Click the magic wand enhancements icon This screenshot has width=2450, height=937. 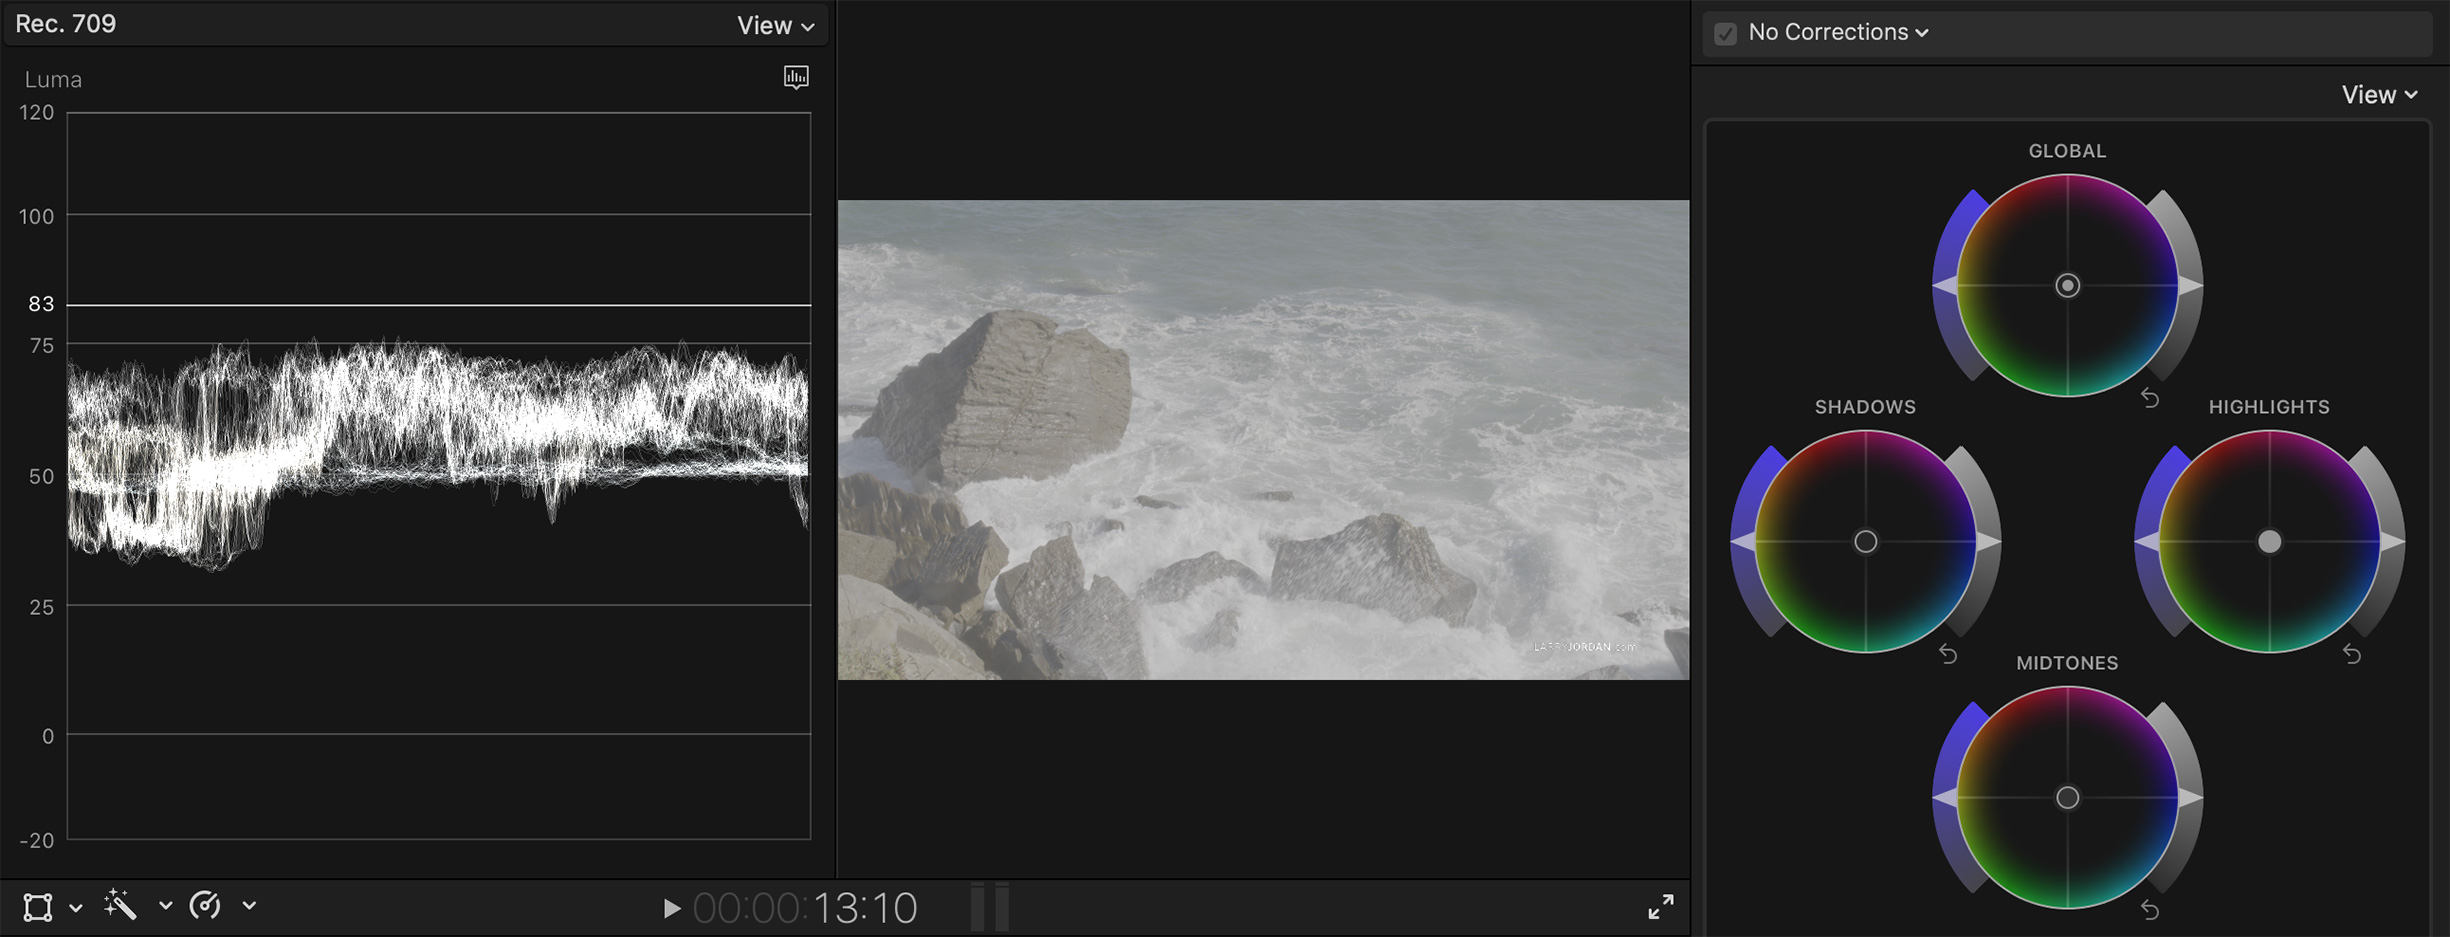120,905
